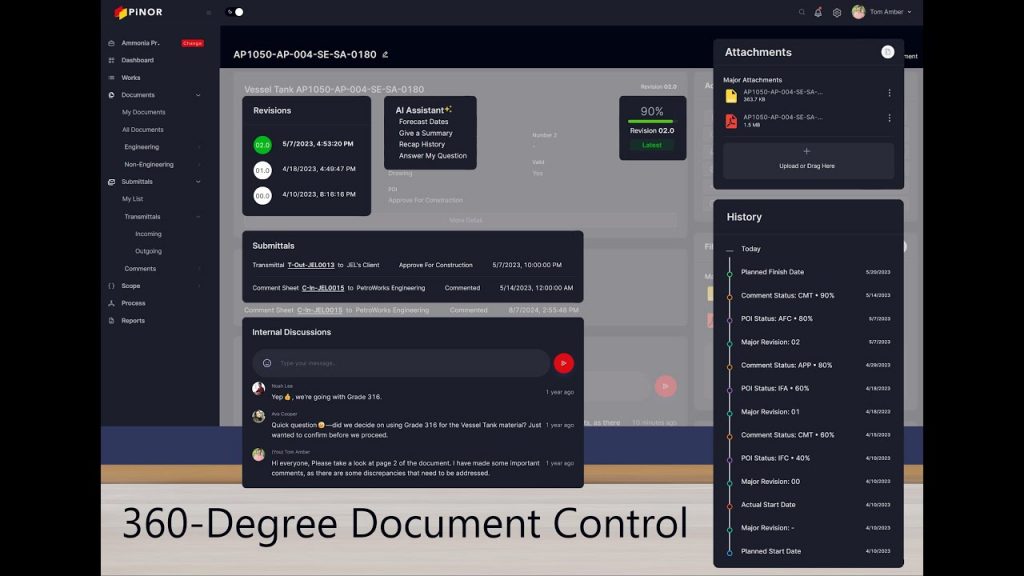Collapse the Documents sidebar section
Viewport: 1024px width, 576px height.
198,95
